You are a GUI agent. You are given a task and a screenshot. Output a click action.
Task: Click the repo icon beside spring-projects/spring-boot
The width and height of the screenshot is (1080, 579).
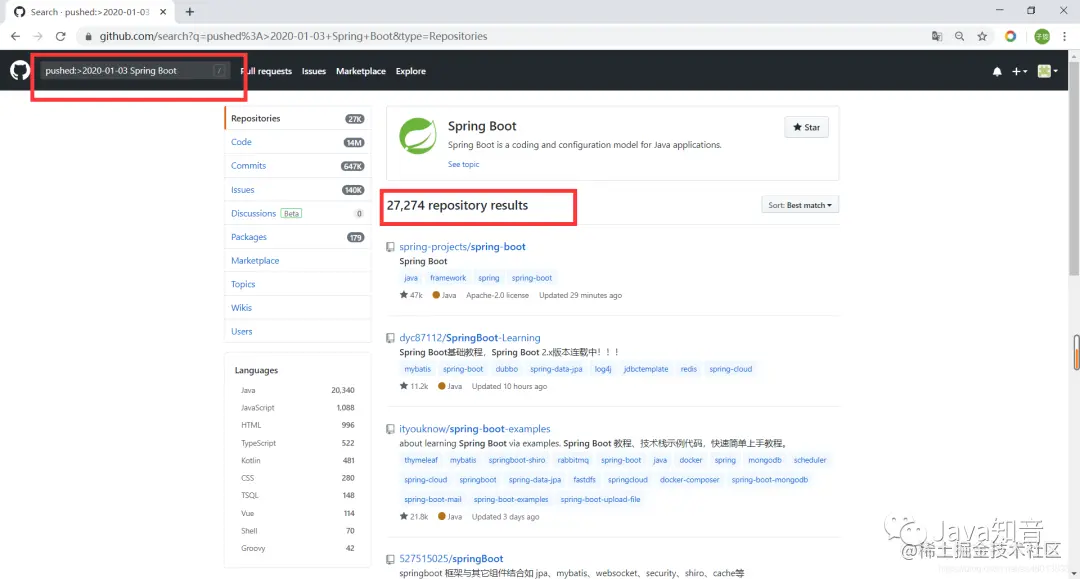tap(391, 246)
